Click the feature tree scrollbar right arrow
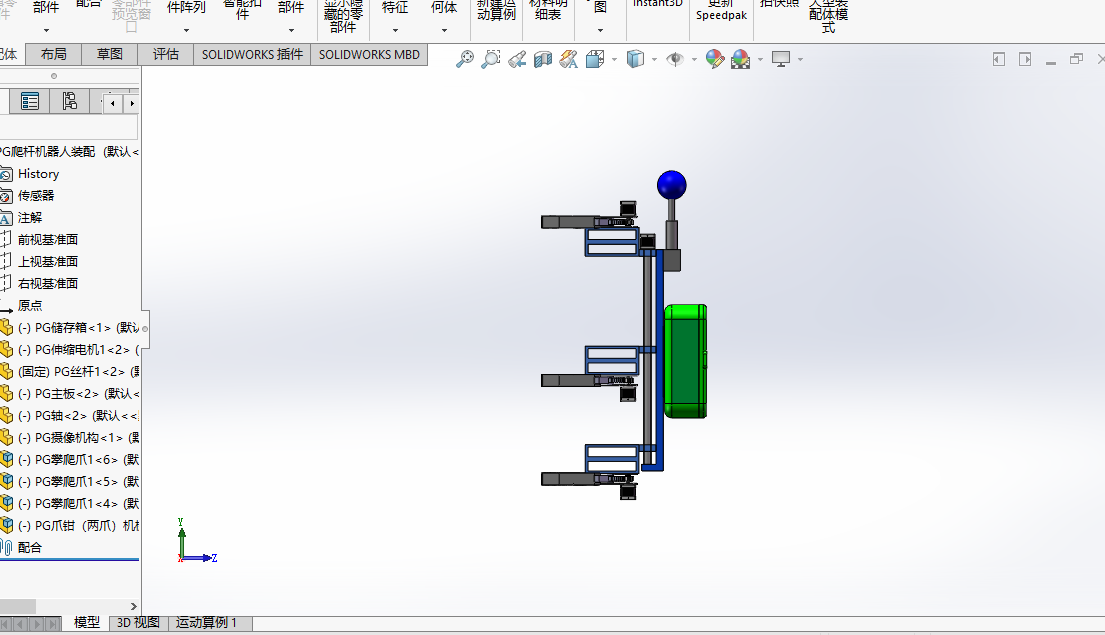Screen dimensions: 1105x635 133,606
